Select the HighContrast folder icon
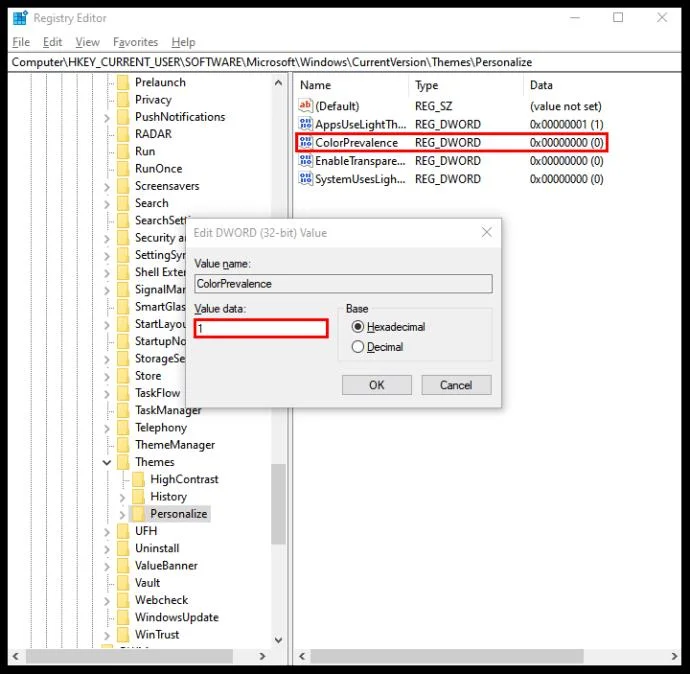 (x=138, y=479)
